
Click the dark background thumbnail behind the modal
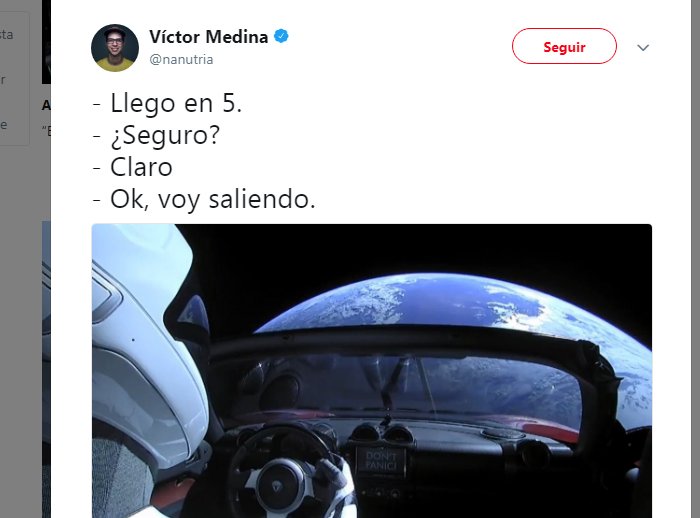point(46,42)
